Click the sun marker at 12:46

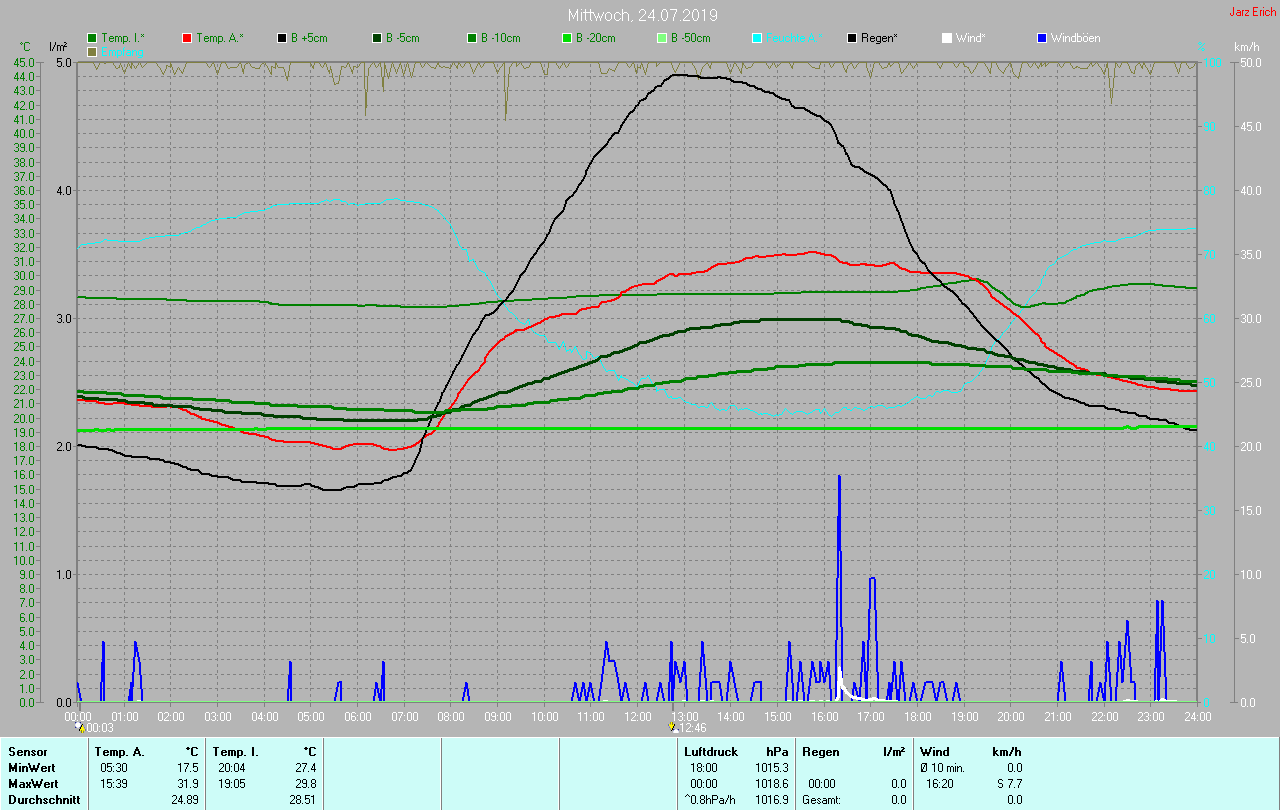pos(674,727)
